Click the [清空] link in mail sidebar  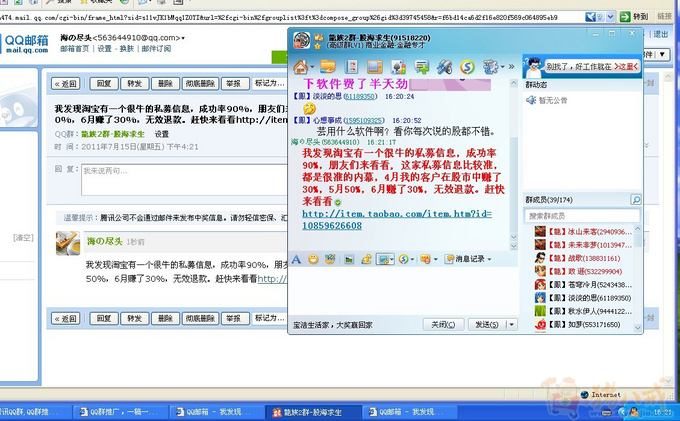point(23,238)
